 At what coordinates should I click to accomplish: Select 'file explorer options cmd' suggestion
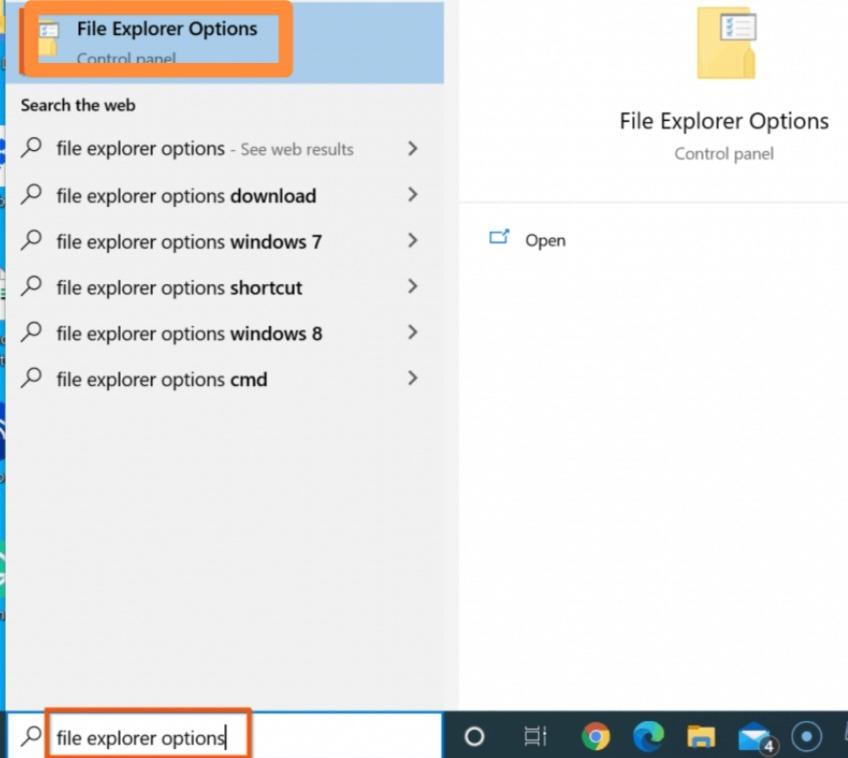pos(224,379)
